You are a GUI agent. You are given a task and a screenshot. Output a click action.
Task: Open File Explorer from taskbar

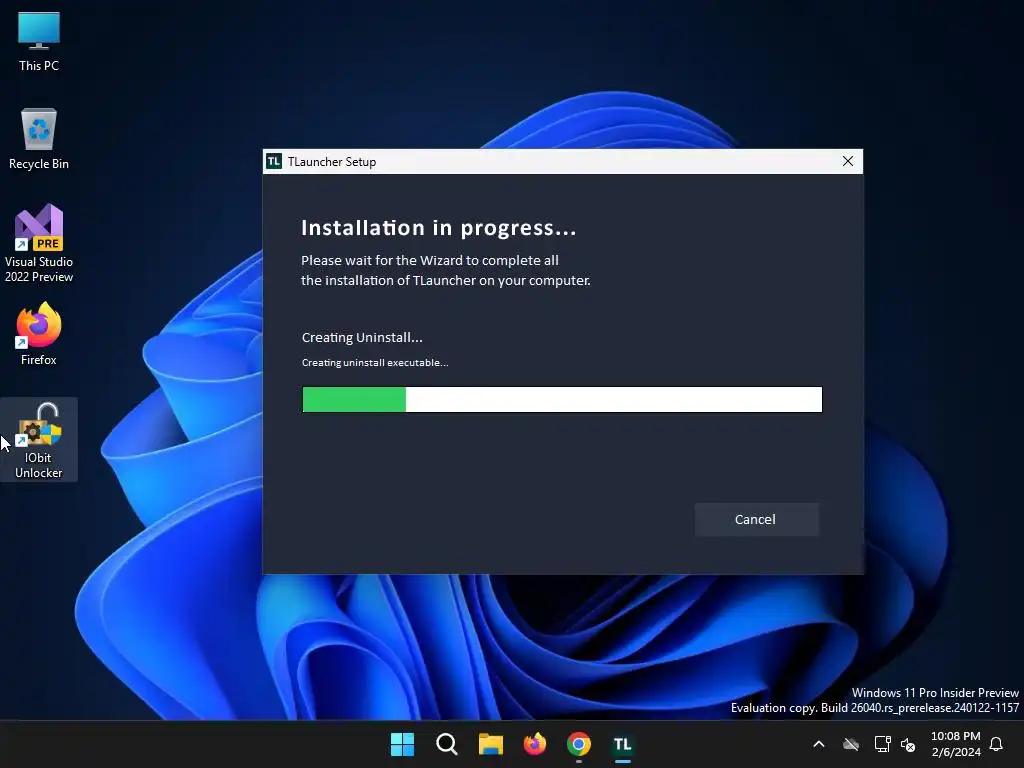[490, 744]
